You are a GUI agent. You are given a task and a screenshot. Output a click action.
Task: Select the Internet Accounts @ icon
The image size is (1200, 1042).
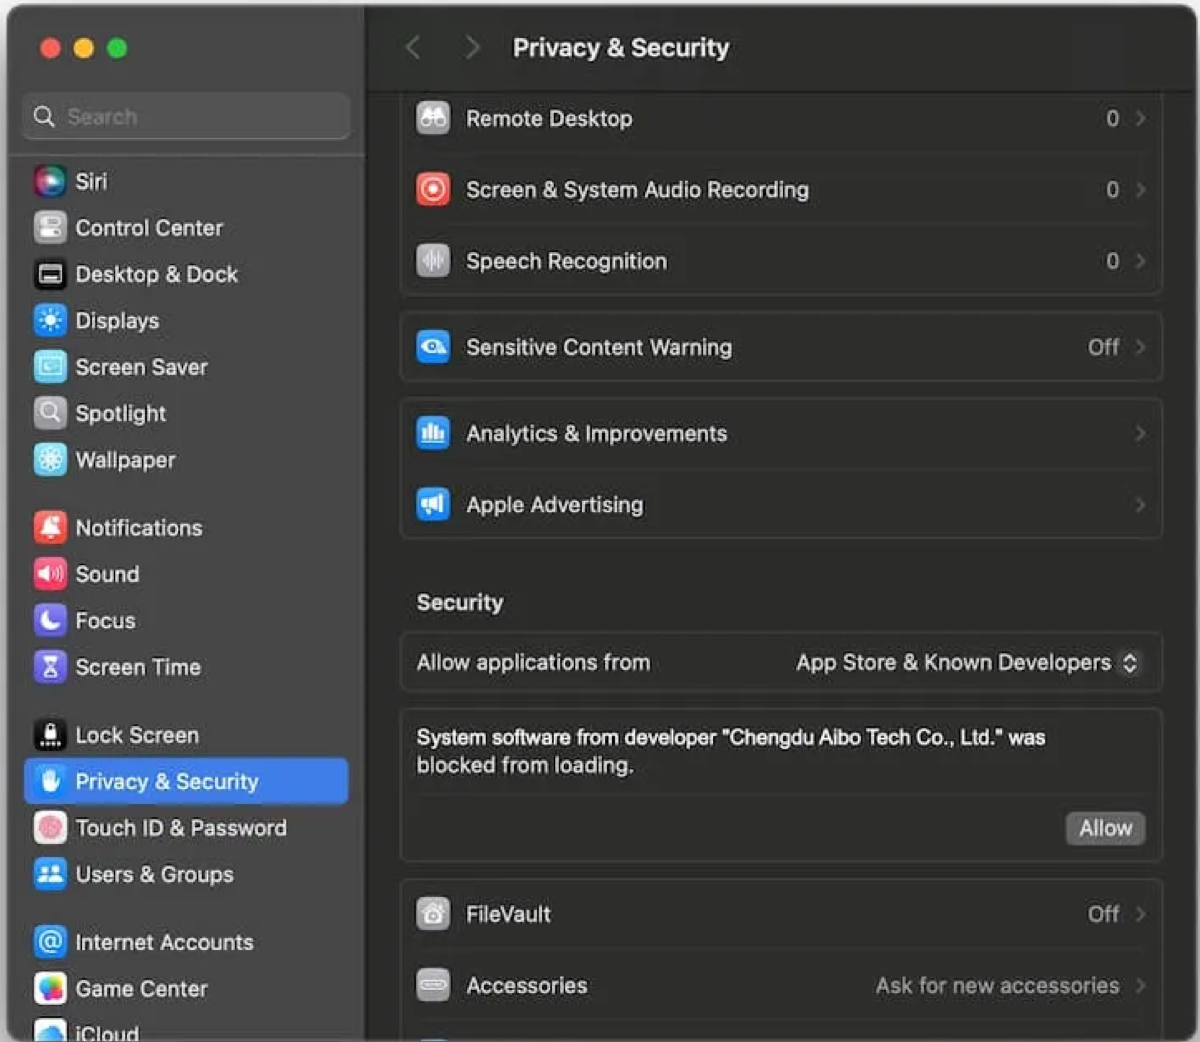coord(50,942)
